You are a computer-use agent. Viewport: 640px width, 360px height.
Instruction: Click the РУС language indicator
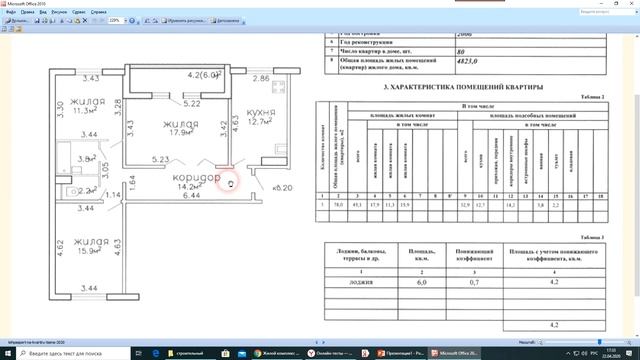[x=595, y=353]
